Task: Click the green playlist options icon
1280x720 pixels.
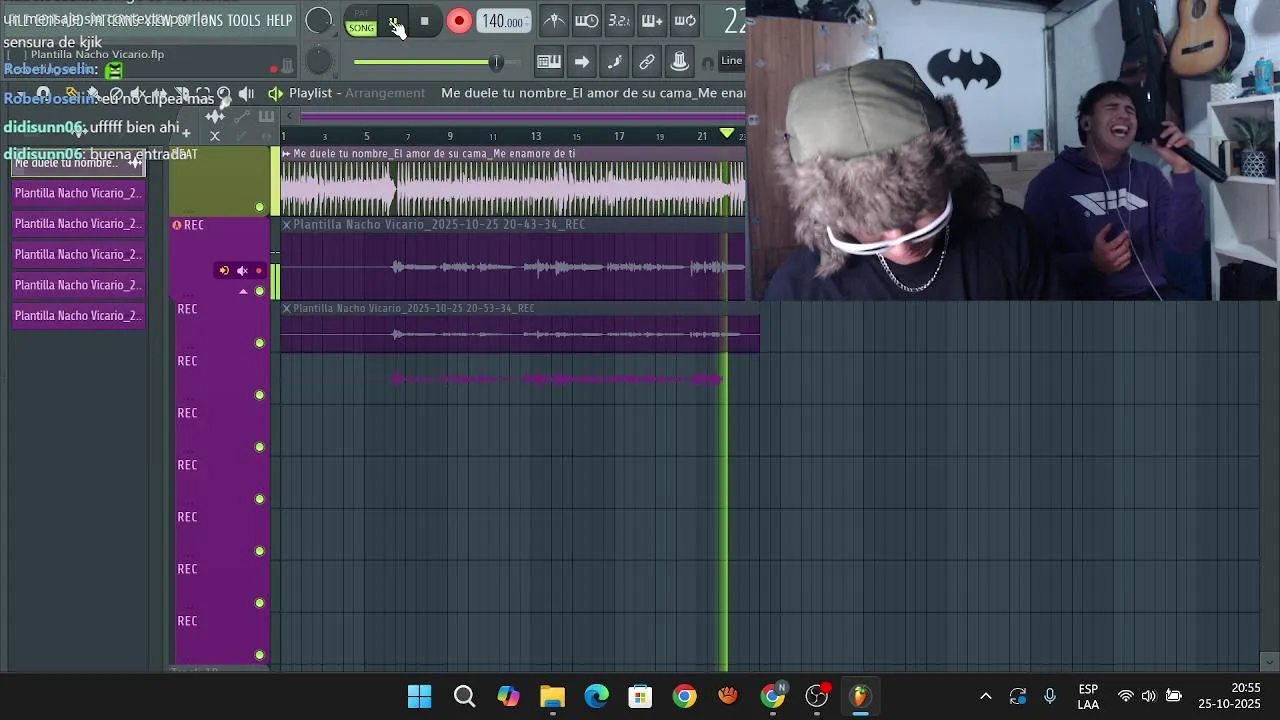Action: pos(275,93)
